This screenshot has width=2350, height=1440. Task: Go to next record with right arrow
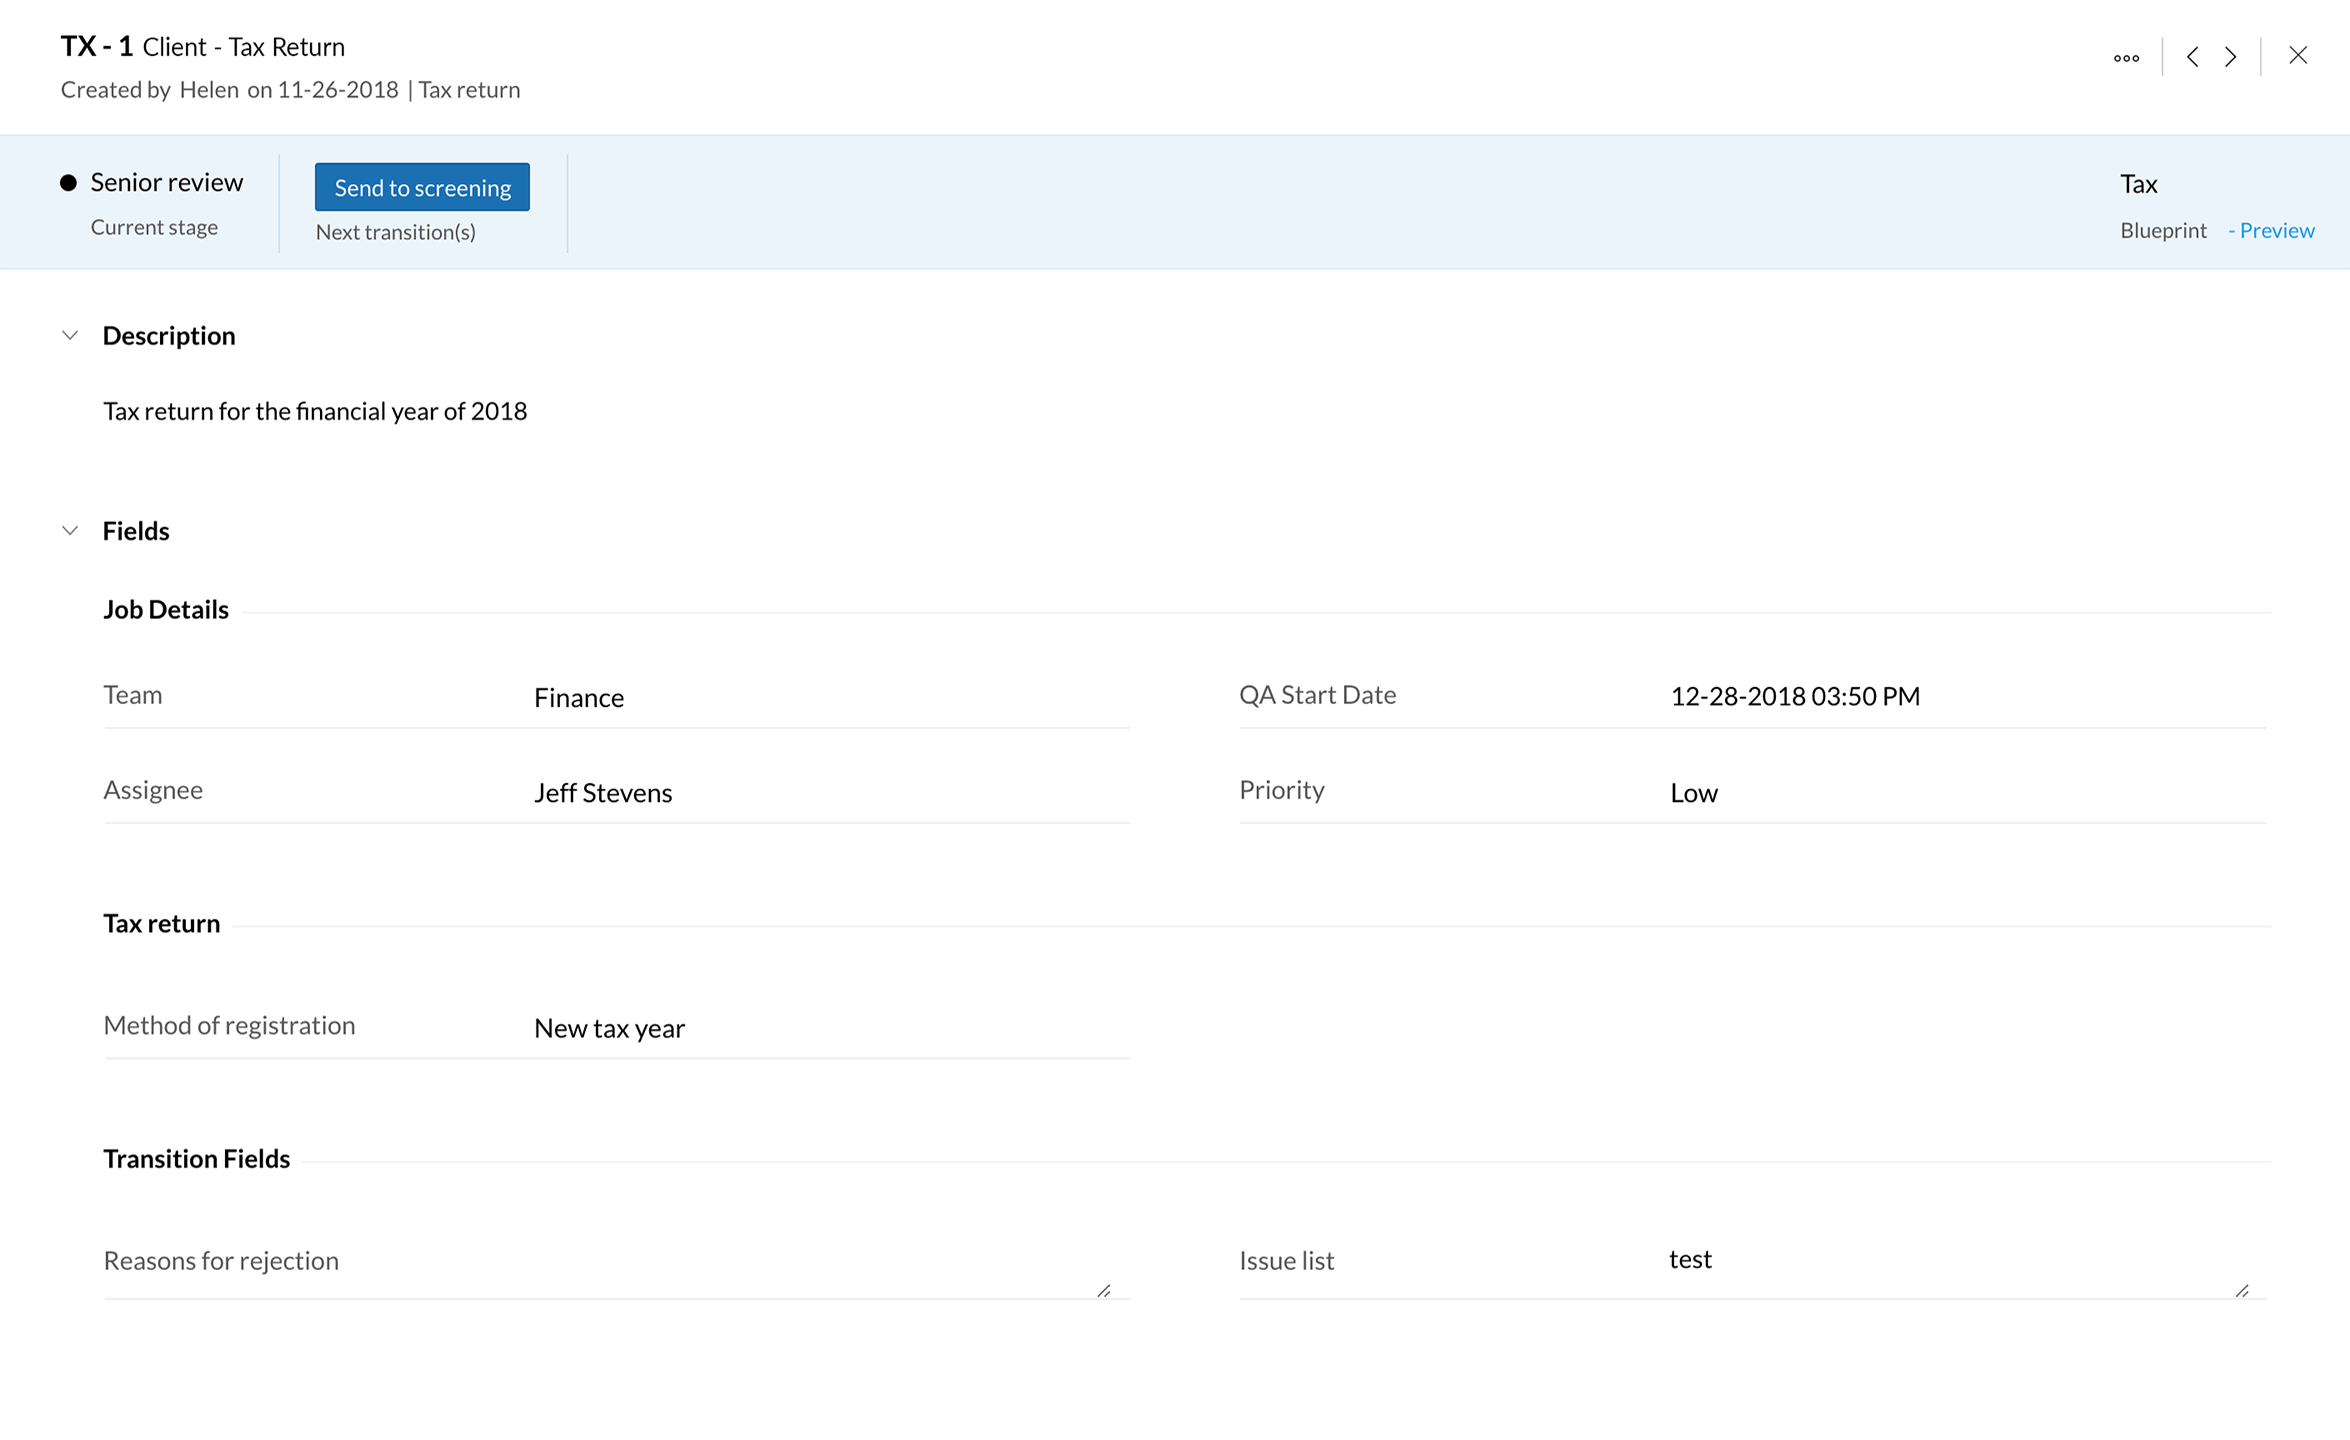click(x=2231, y=57)
